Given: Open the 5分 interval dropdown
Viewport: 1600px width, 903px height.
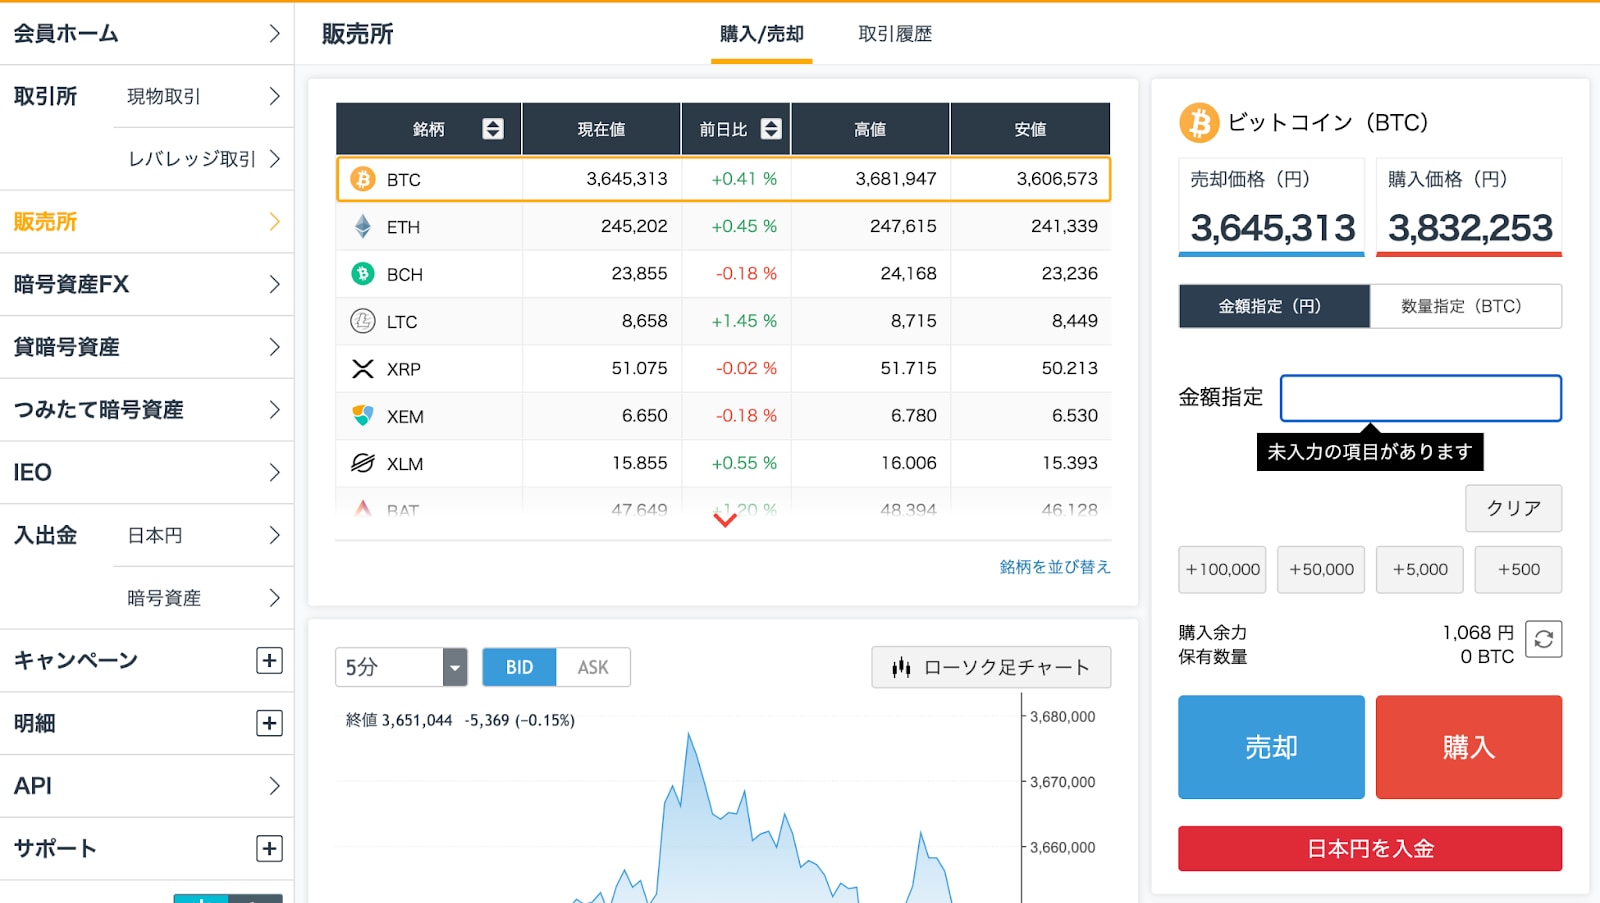Looking at the screenshot, I should click(x=401, y=667).
